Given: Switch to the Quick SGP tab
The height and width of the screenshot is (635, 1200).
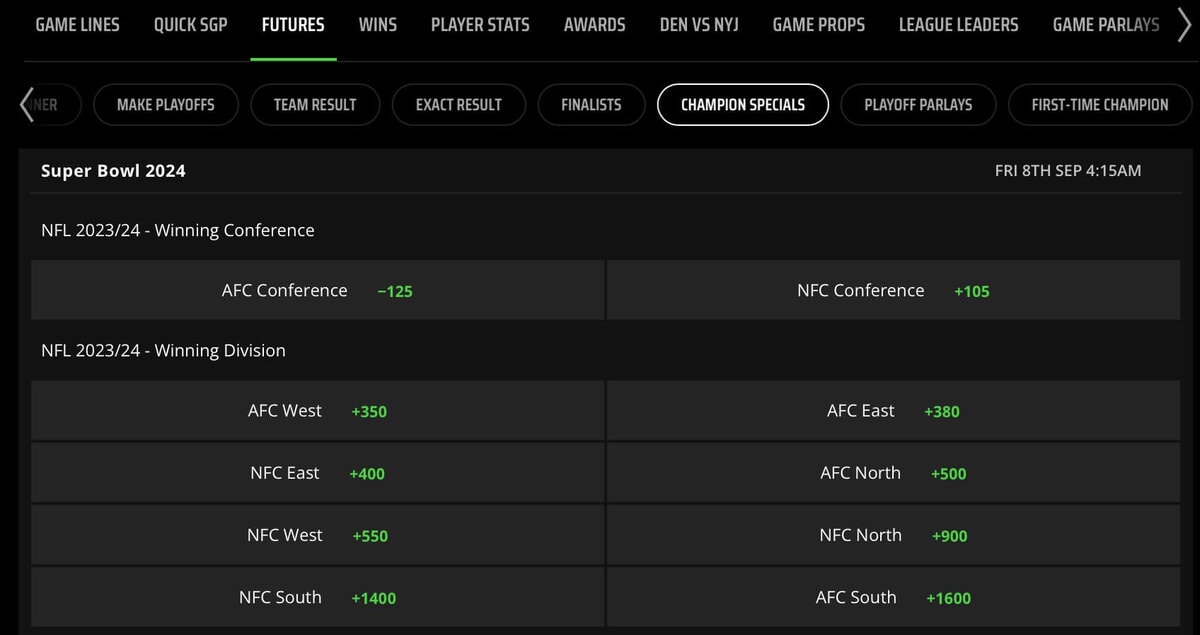Looking at the screenshot, I should click(x=190, y=25).
